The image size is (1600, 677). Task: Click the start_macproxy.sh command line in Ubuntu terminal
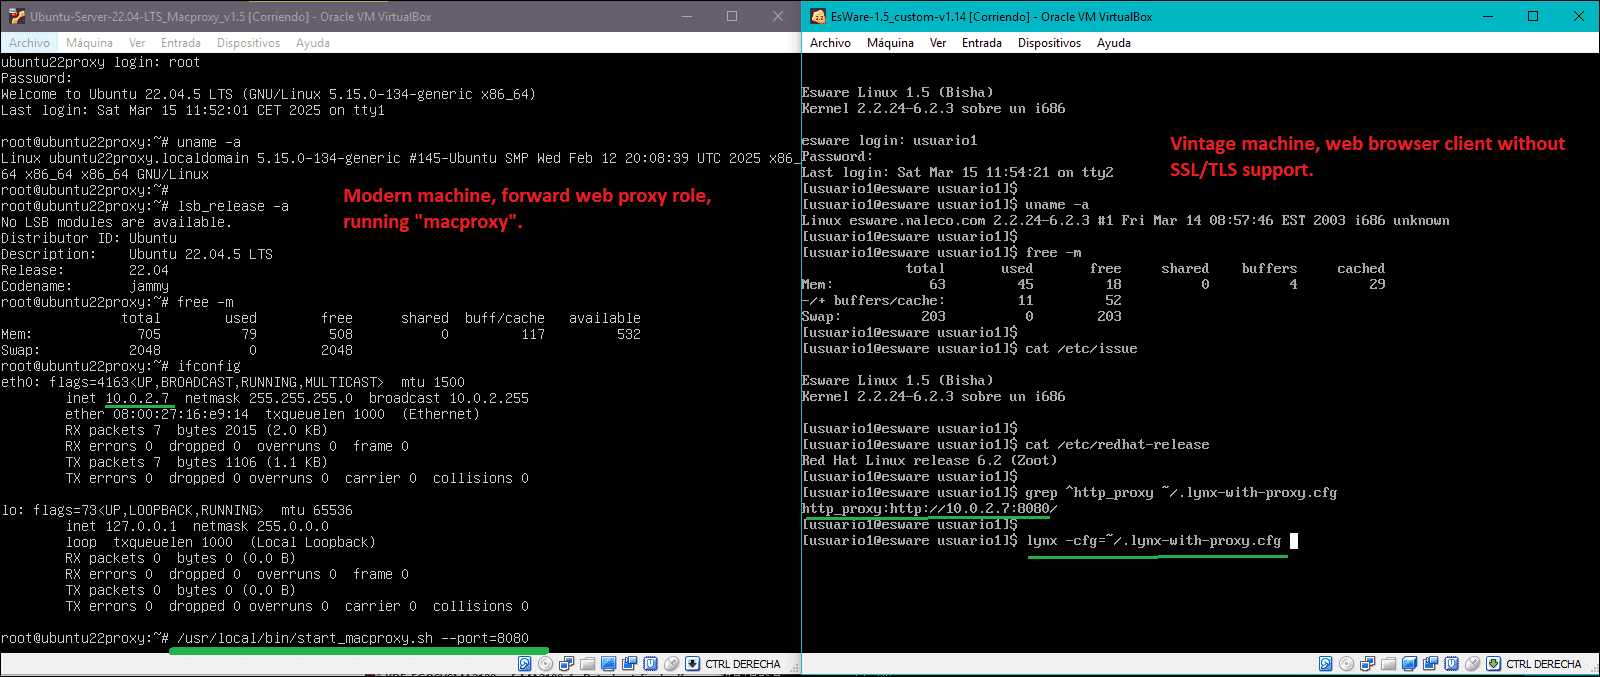[352, 638]
